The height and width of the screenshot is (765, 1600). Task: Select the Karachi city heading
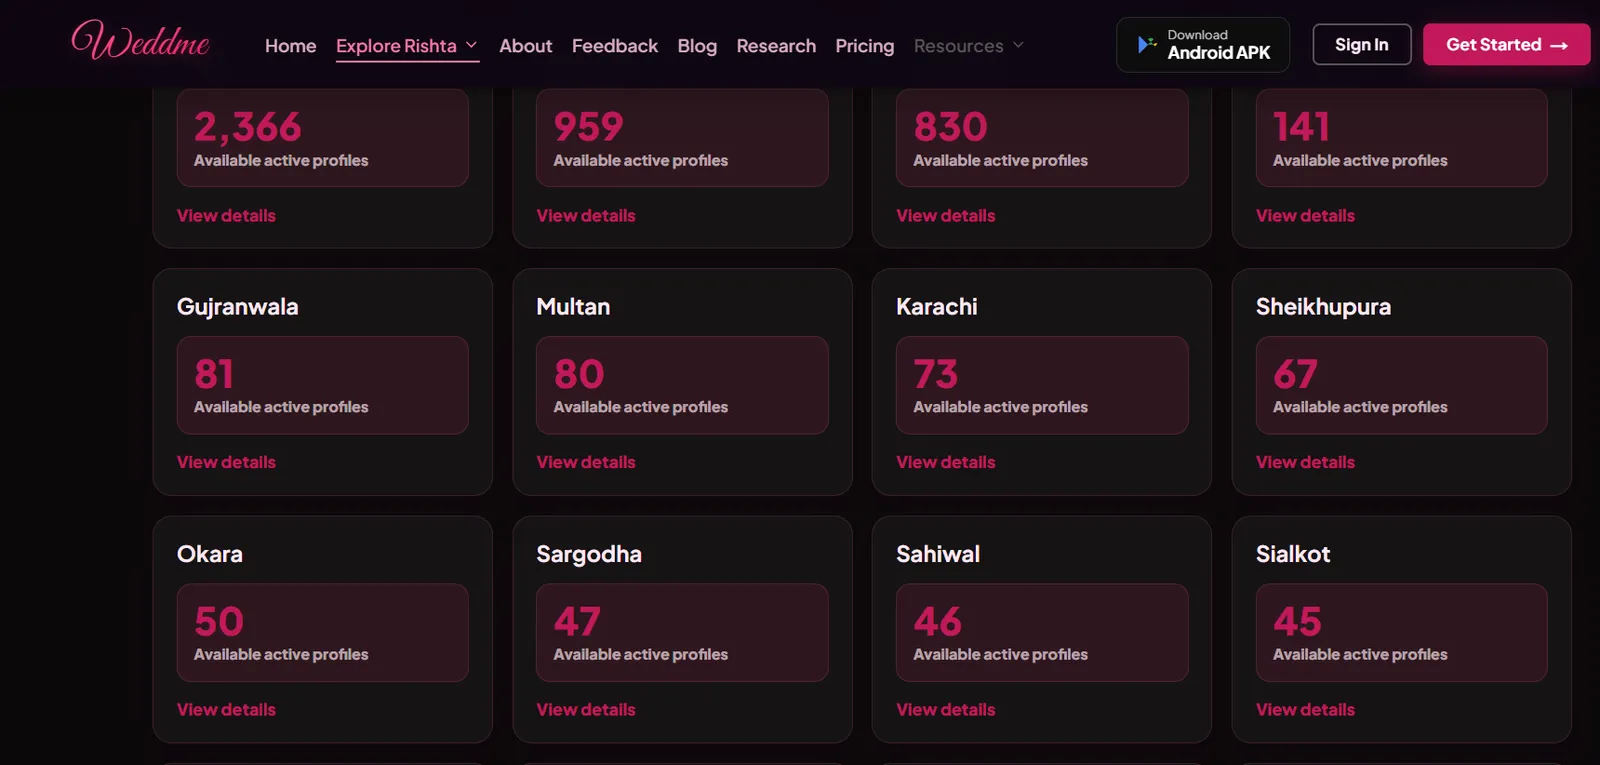937,307
